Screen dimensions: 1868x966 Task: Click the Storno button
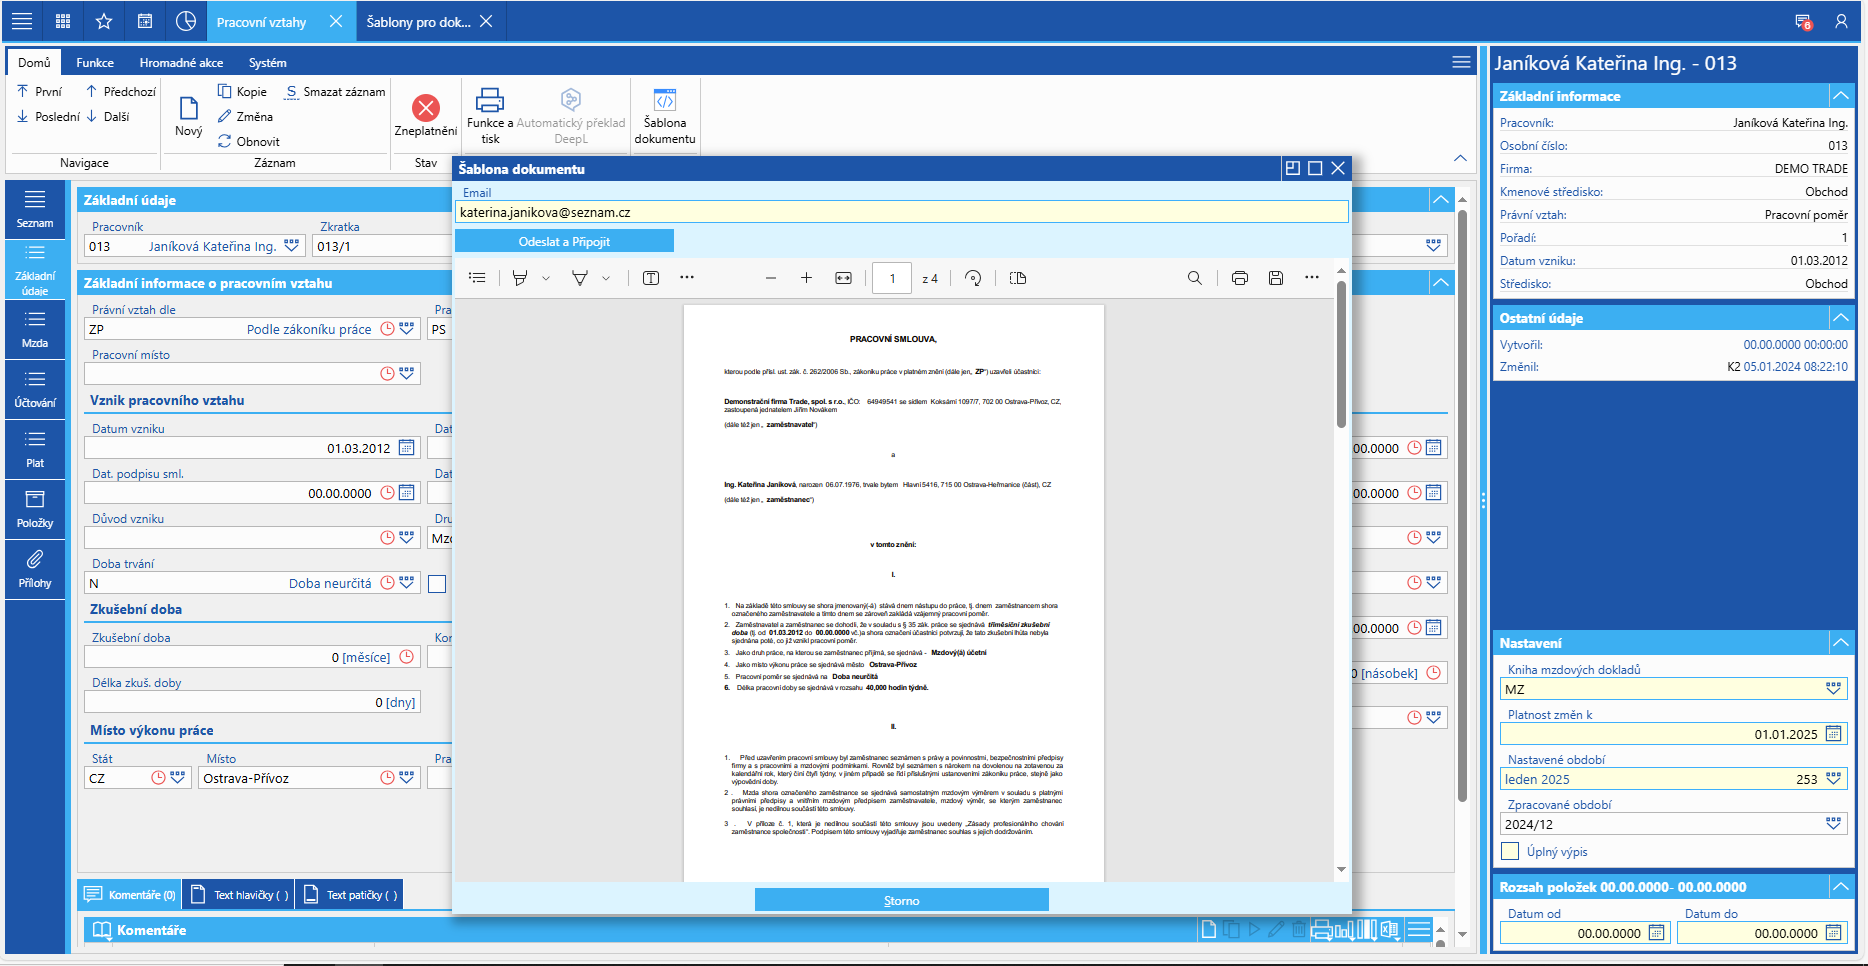coord(901,900)
